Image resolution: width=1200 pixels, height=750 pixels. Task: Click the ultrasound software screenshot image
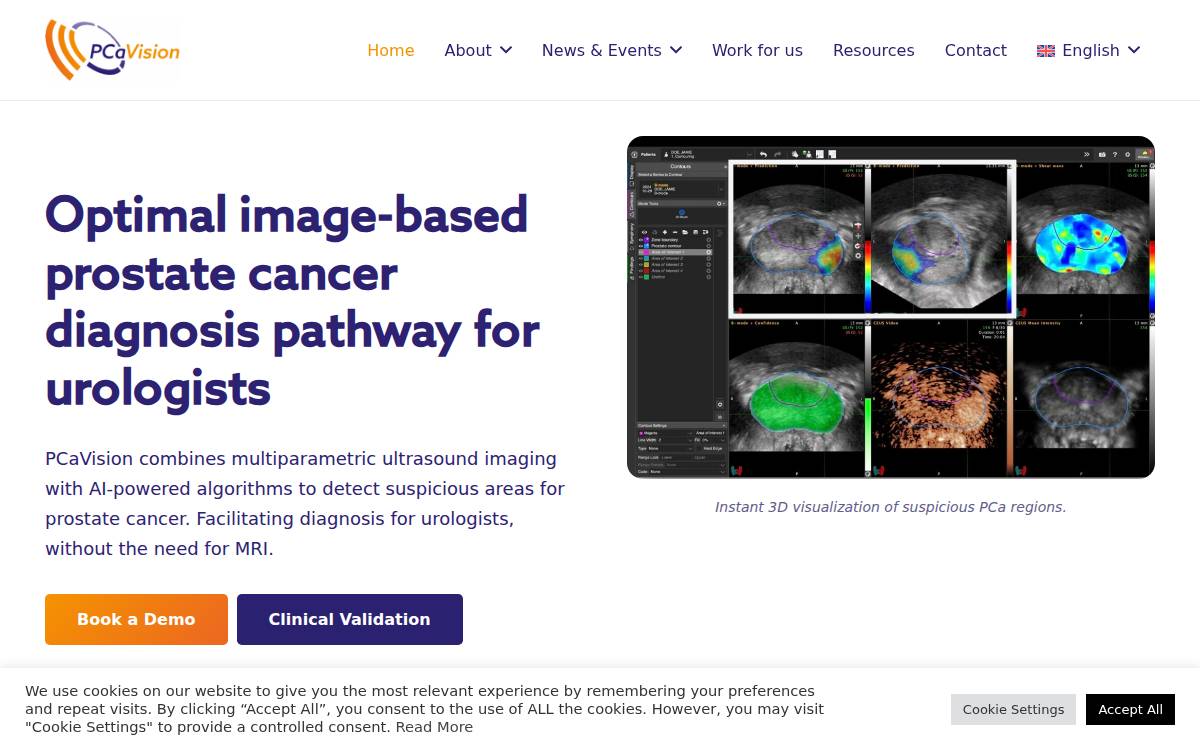point(891,307)
